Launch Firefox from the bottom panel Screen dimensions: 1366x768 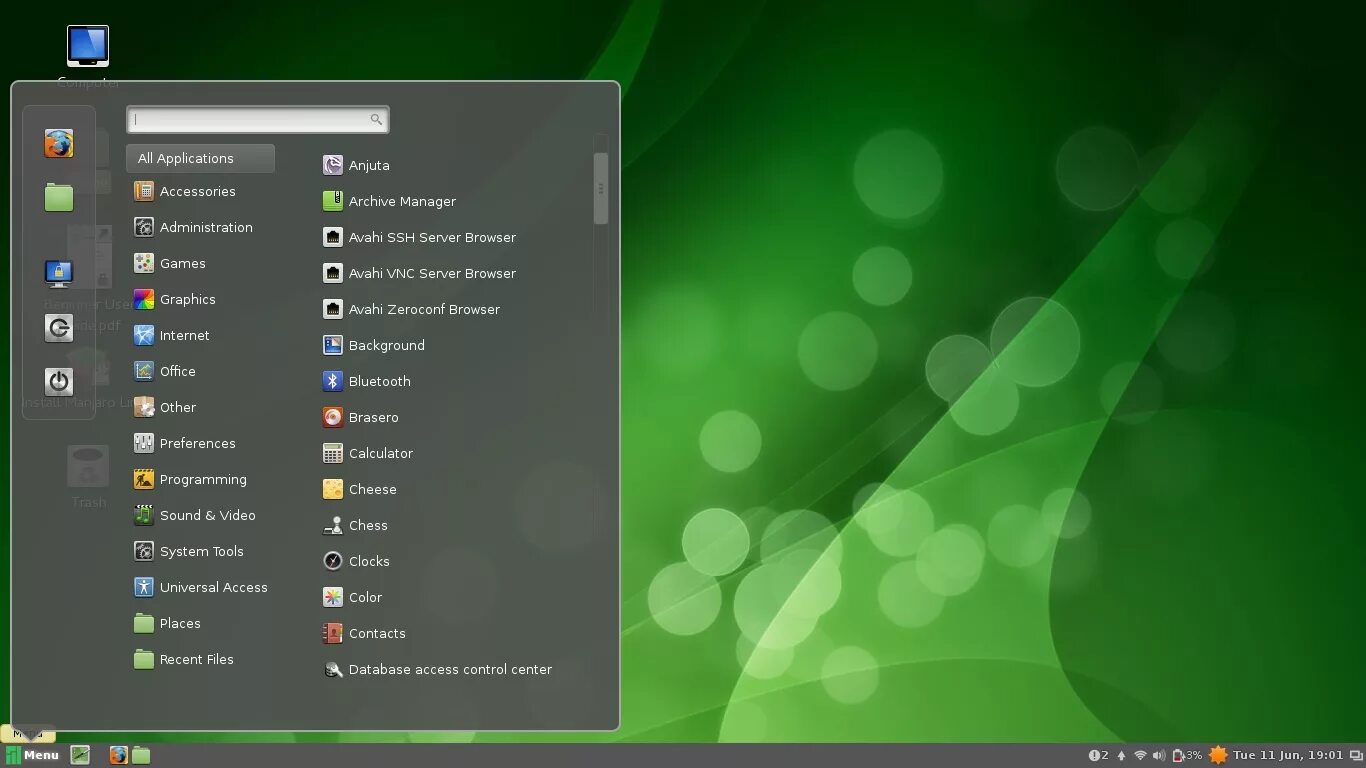(118, 755)
